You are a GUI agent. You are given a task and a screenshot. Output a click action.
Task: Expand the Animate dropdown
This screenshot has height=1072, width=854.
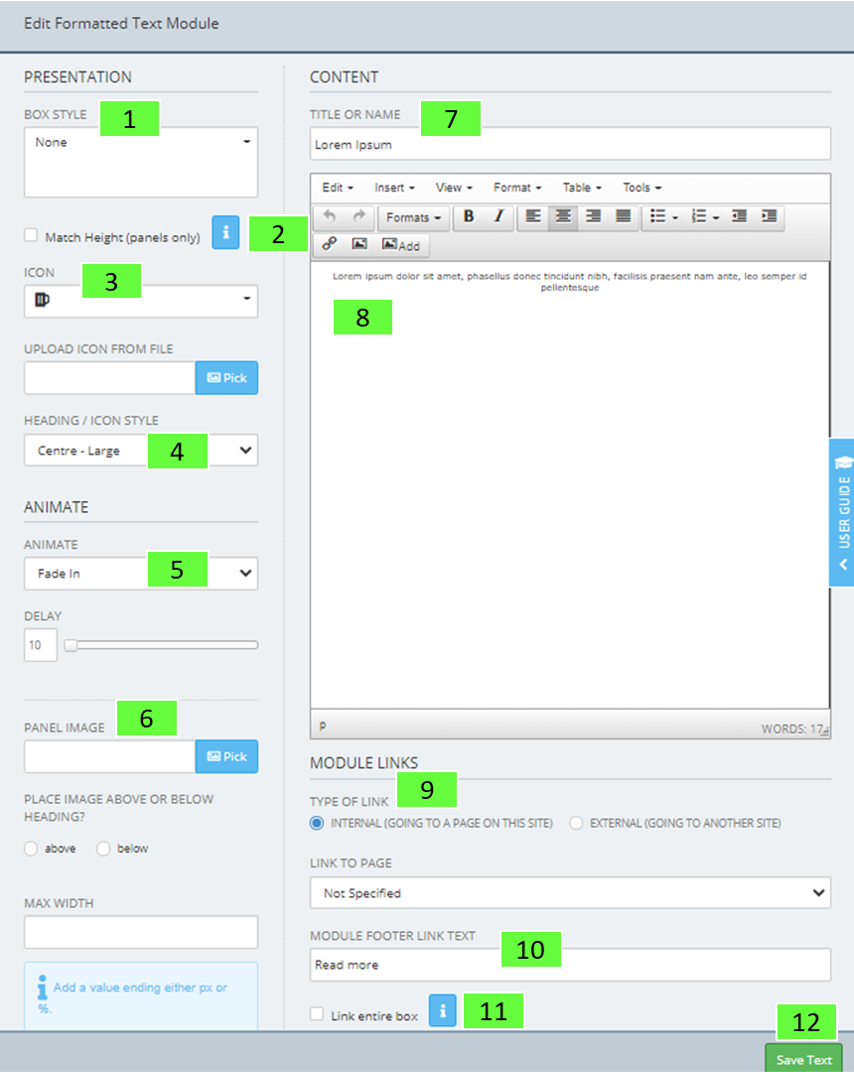(141, 574)
